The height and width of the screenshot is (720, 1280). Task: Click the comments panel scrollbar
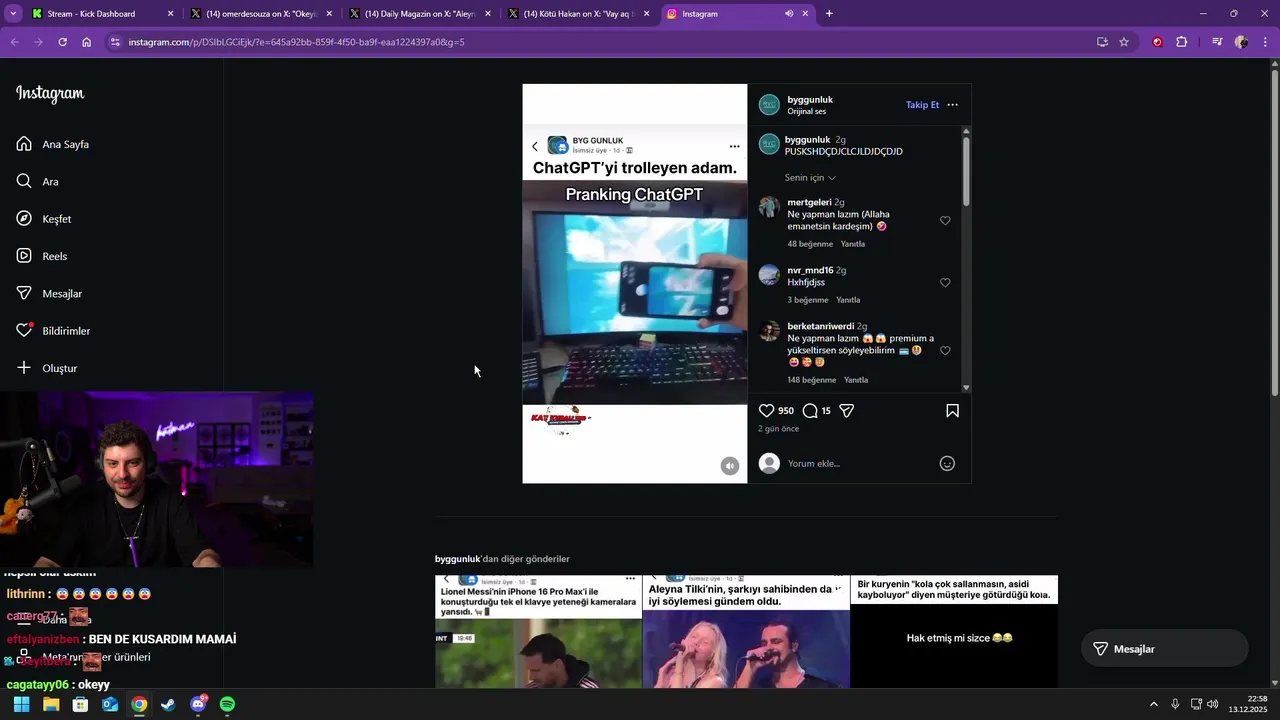[966, 170]
